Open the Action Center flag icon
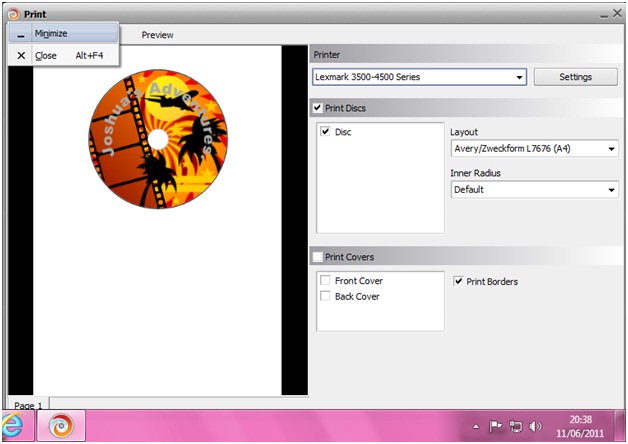The image size is (628, 444). (x=495, y=426)
